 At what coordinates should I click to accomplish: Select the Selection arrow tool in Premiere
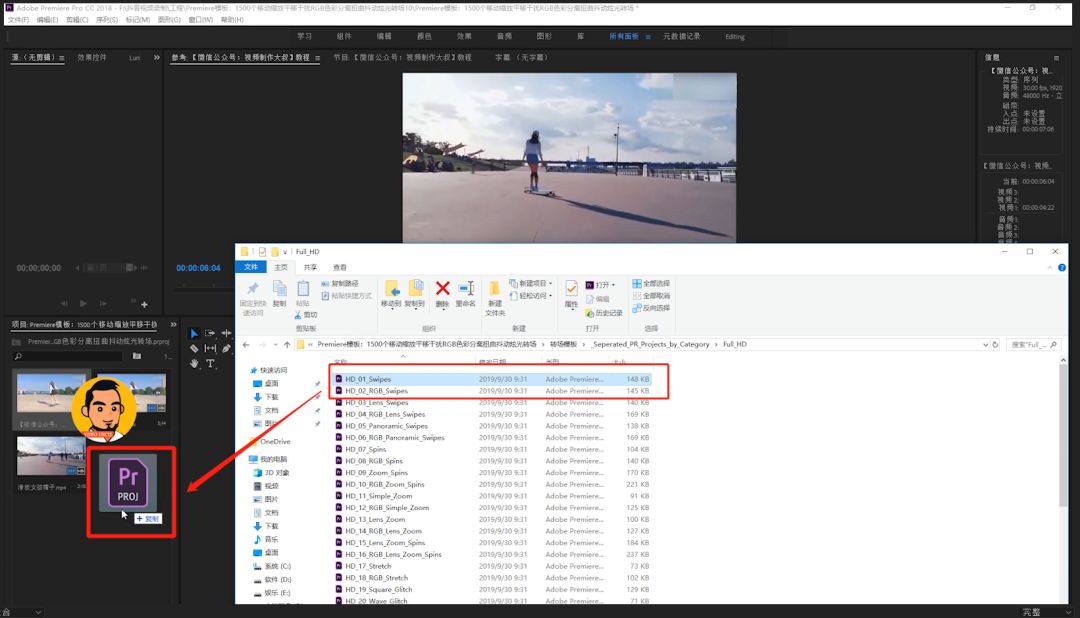pyautogui.click(x=194, y=333)
